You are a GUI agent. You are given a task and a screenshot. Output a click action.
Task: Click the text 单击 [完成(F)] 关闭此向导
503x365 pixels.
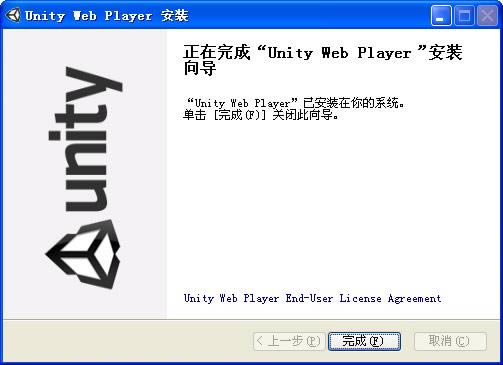click(x=261, y=115)
